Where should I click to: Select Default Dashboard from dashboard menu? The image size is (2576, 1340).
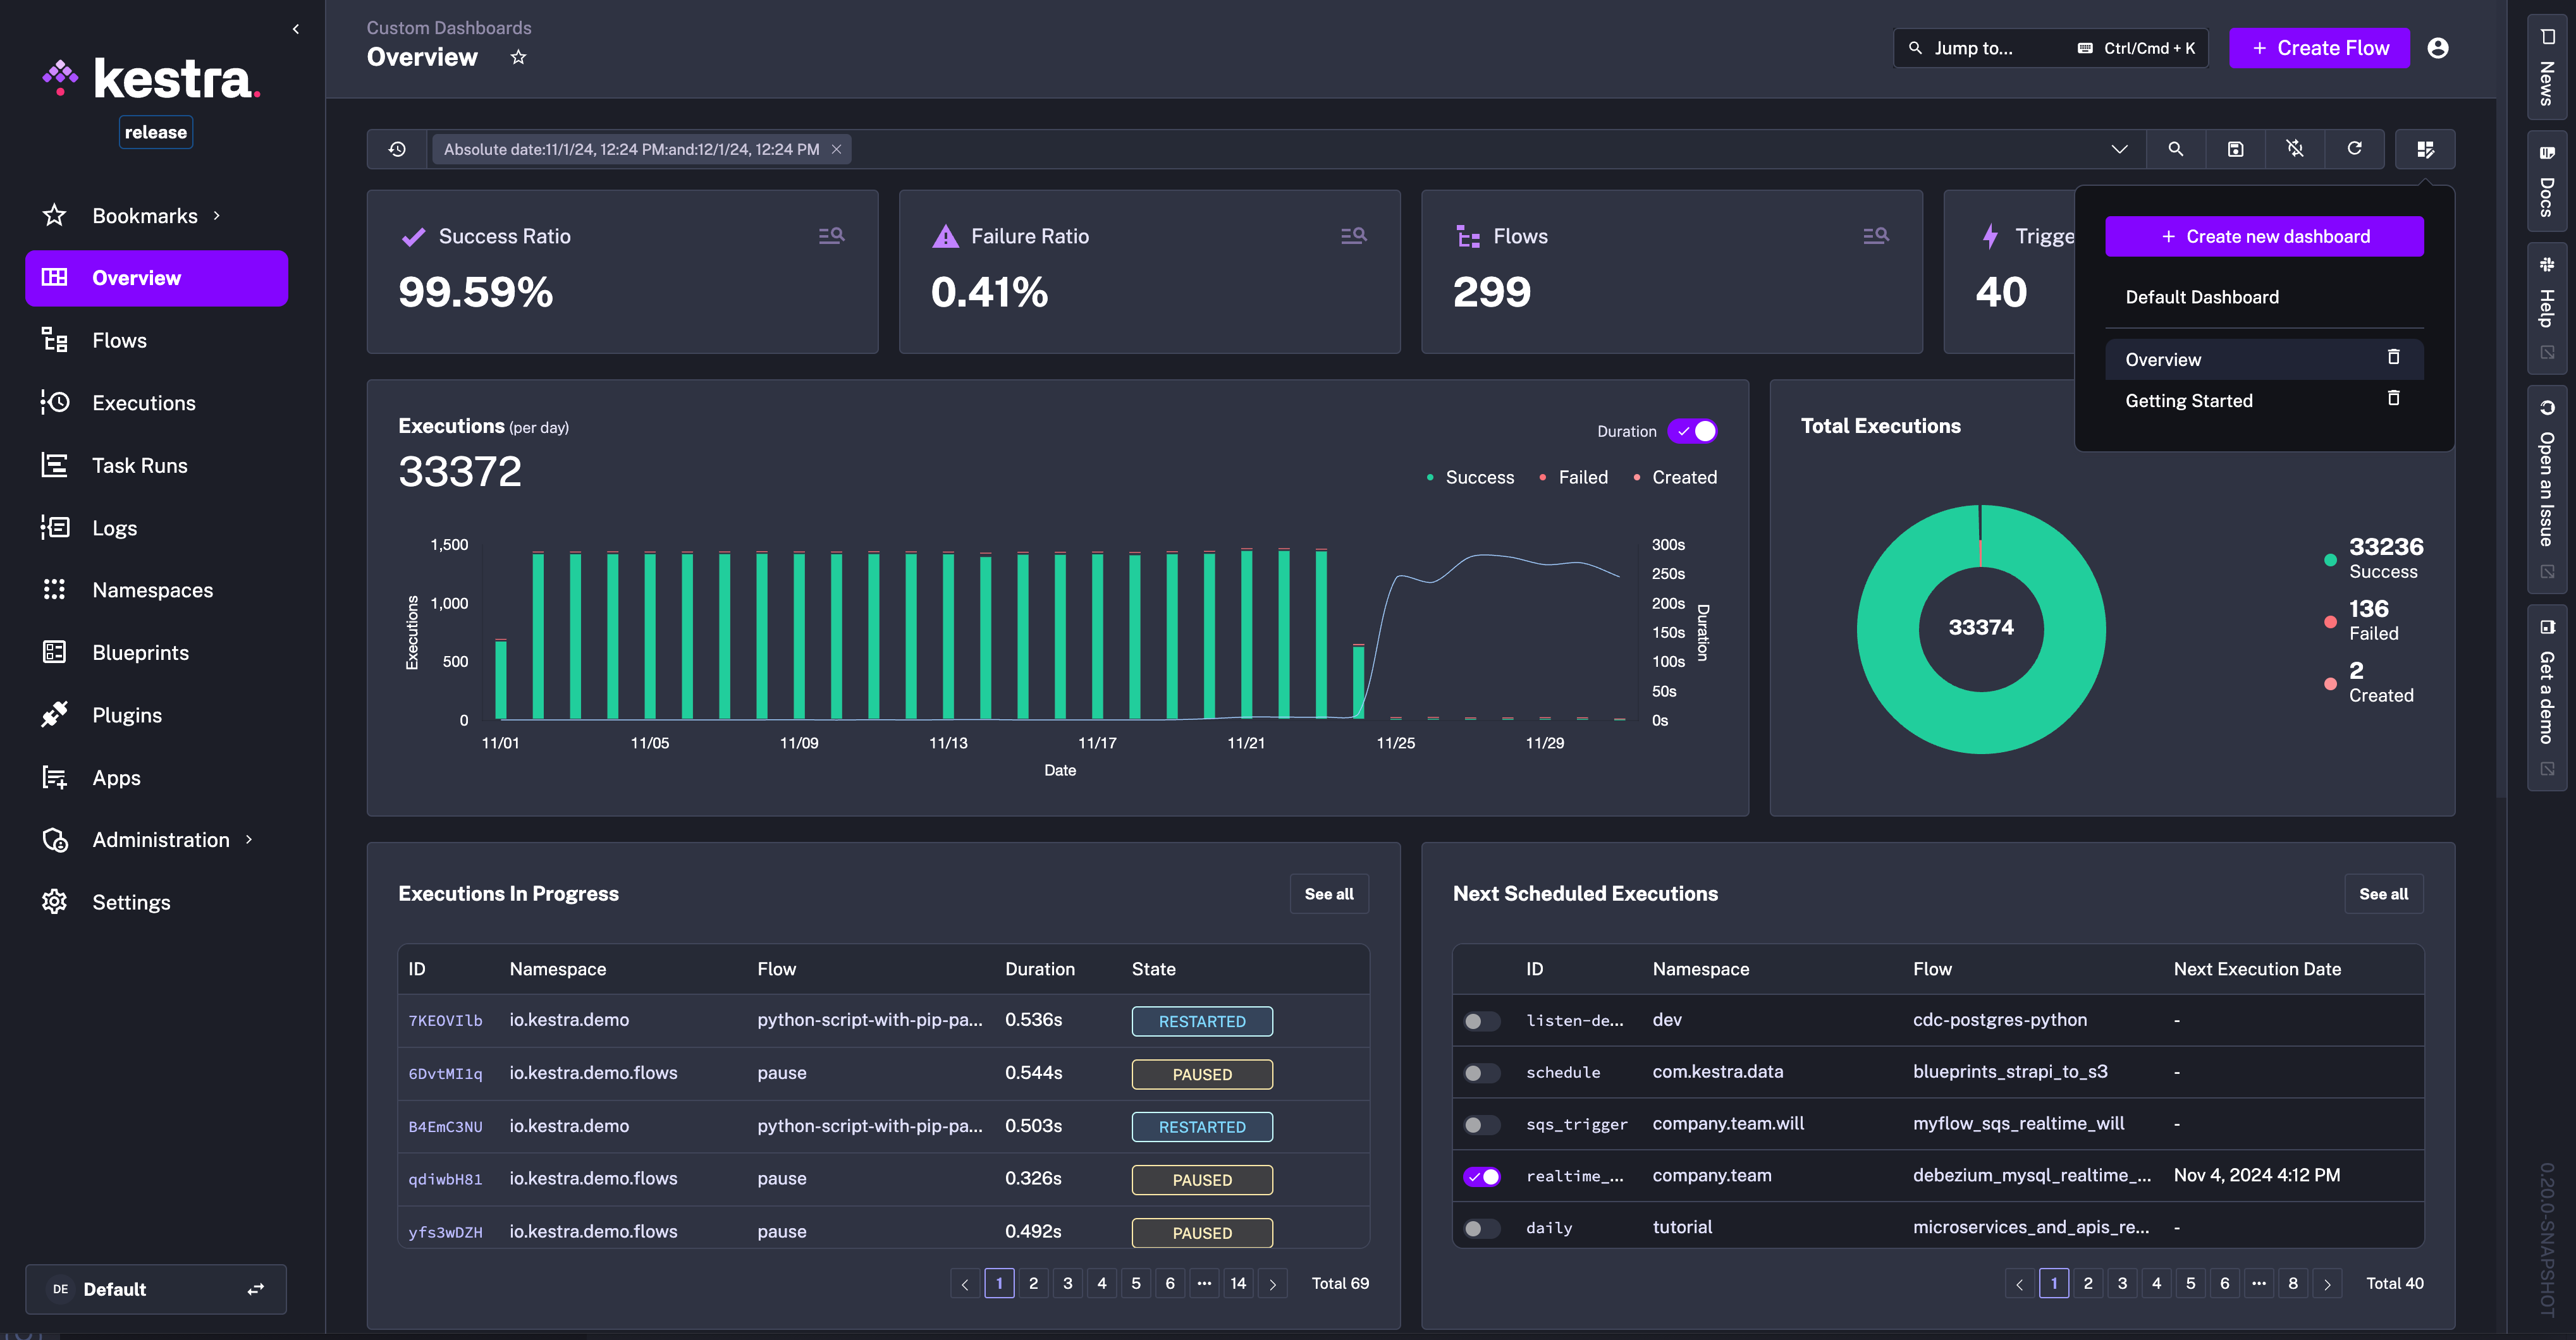click(x=2264, y=297)
